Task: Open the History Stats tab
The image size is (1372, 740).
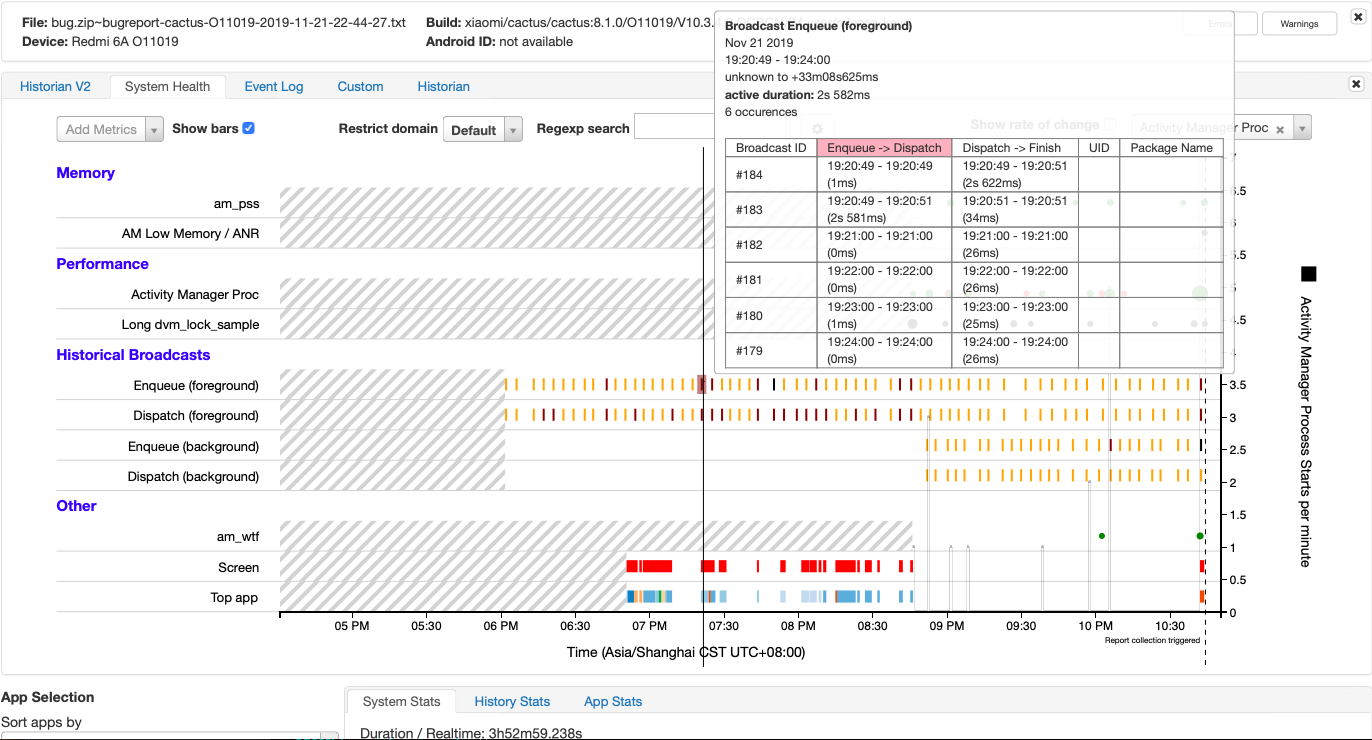Action: click(512, 702)
